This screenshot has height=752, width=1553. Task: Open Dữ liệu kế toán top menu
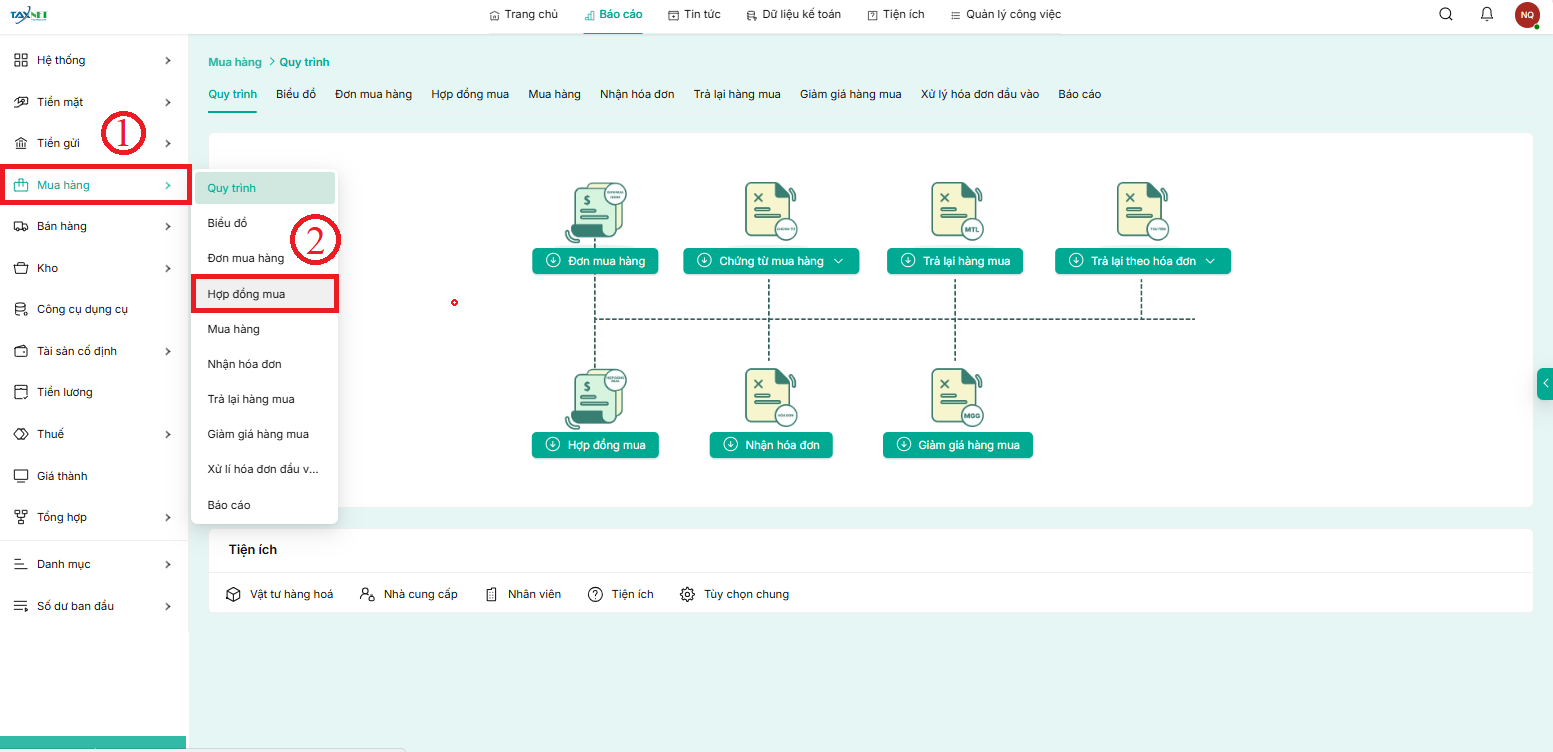click(795, 15)
